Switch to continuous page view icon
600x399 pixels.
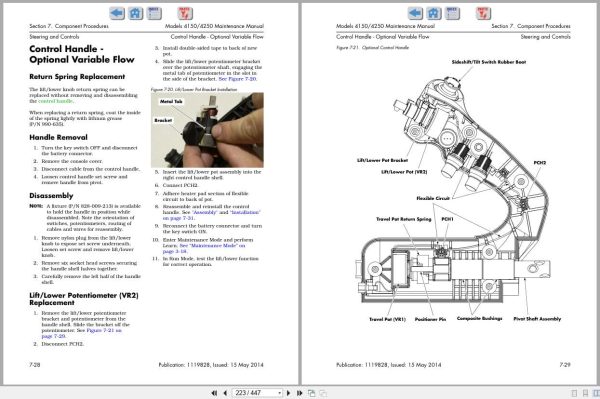pos(585,393)
